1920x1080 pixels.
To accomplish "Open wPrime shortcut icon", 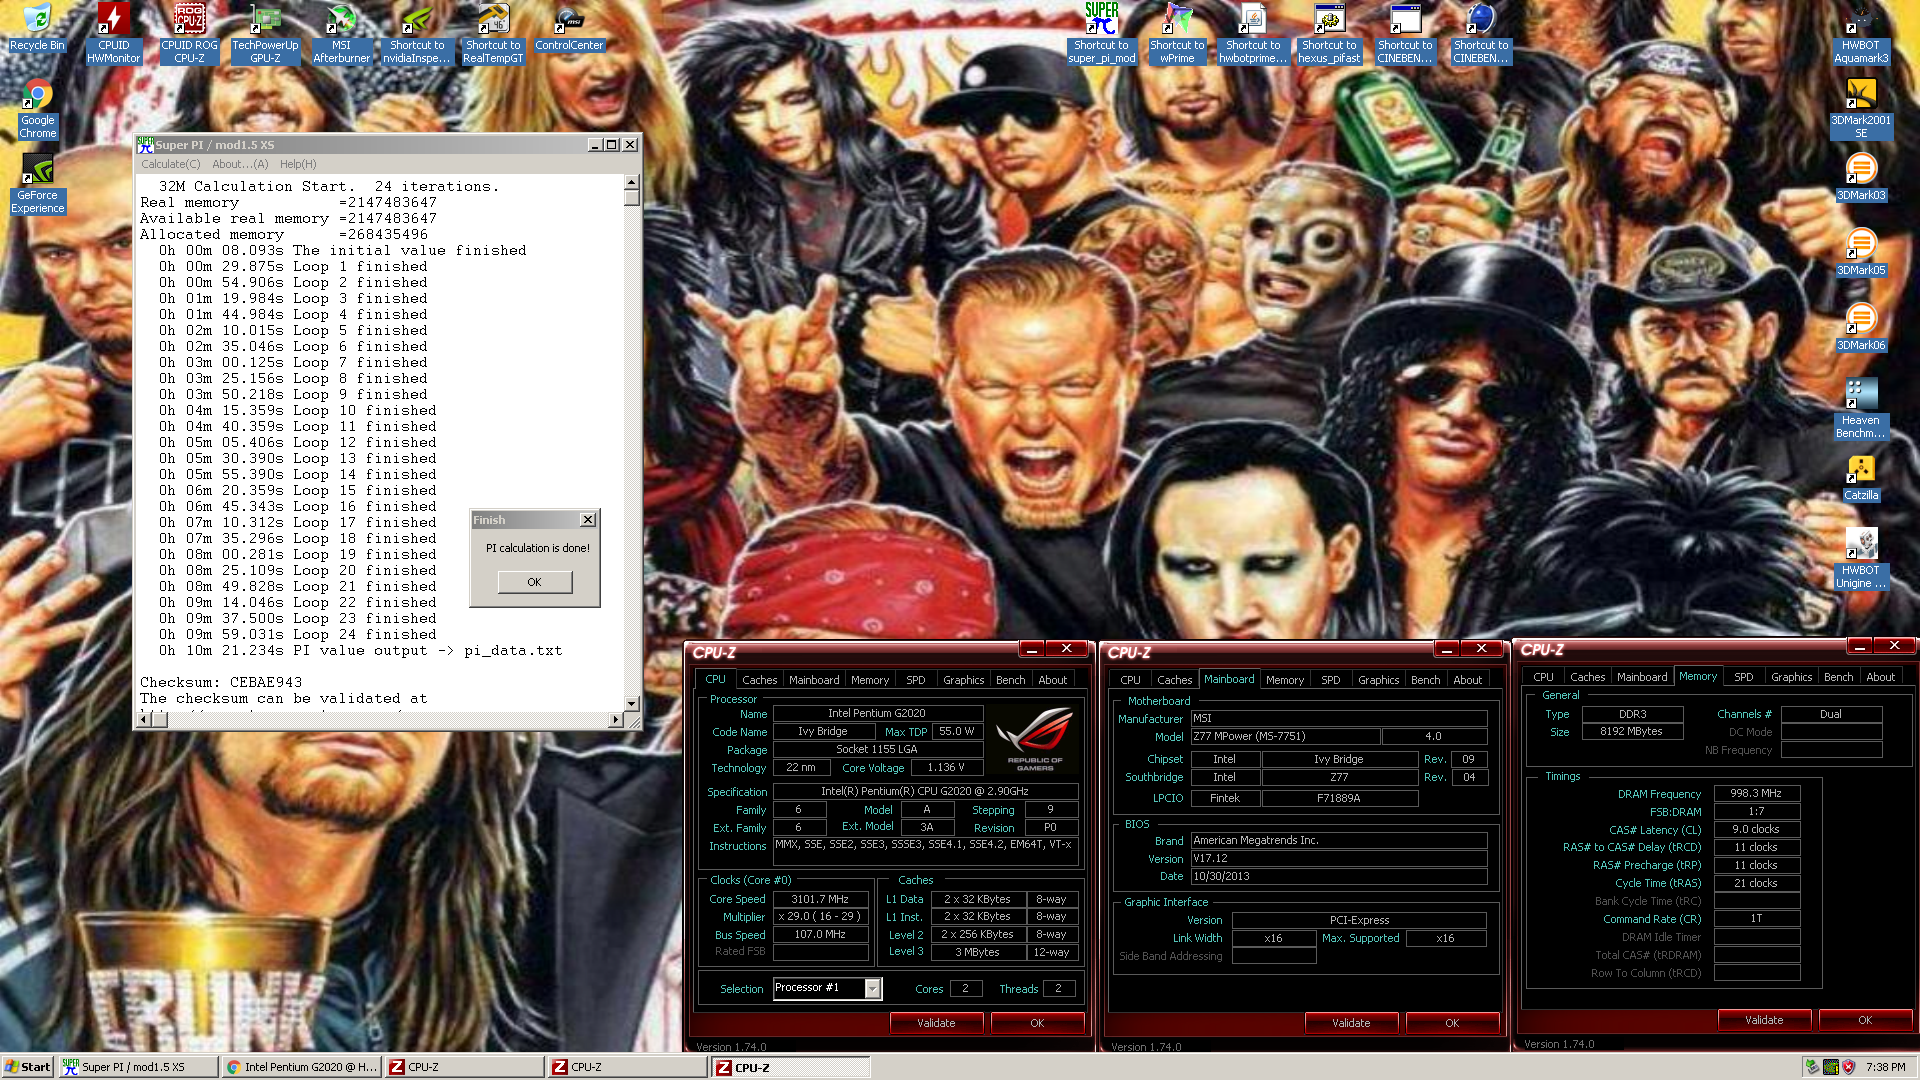I will (1177, 33).
